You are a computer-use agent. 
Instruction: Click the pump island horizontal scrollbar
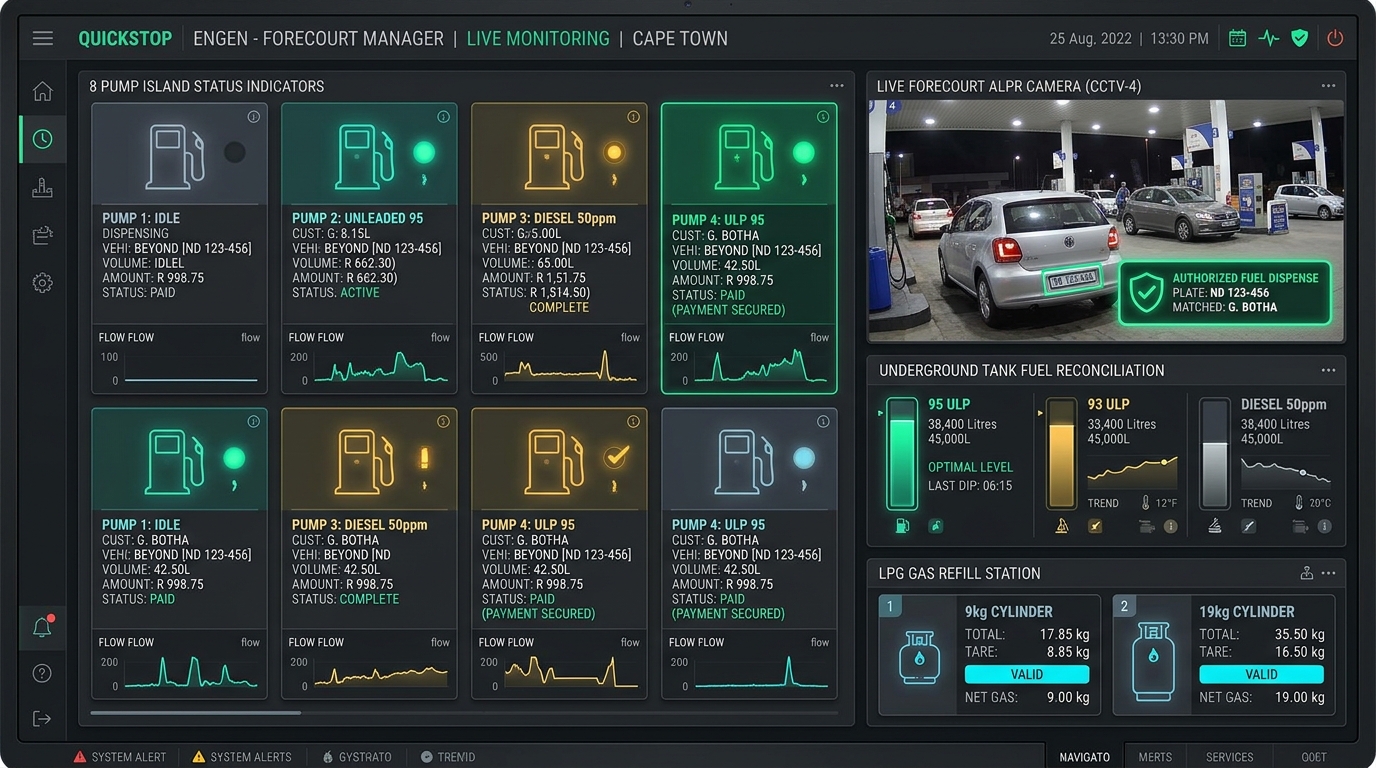point(195,713)
